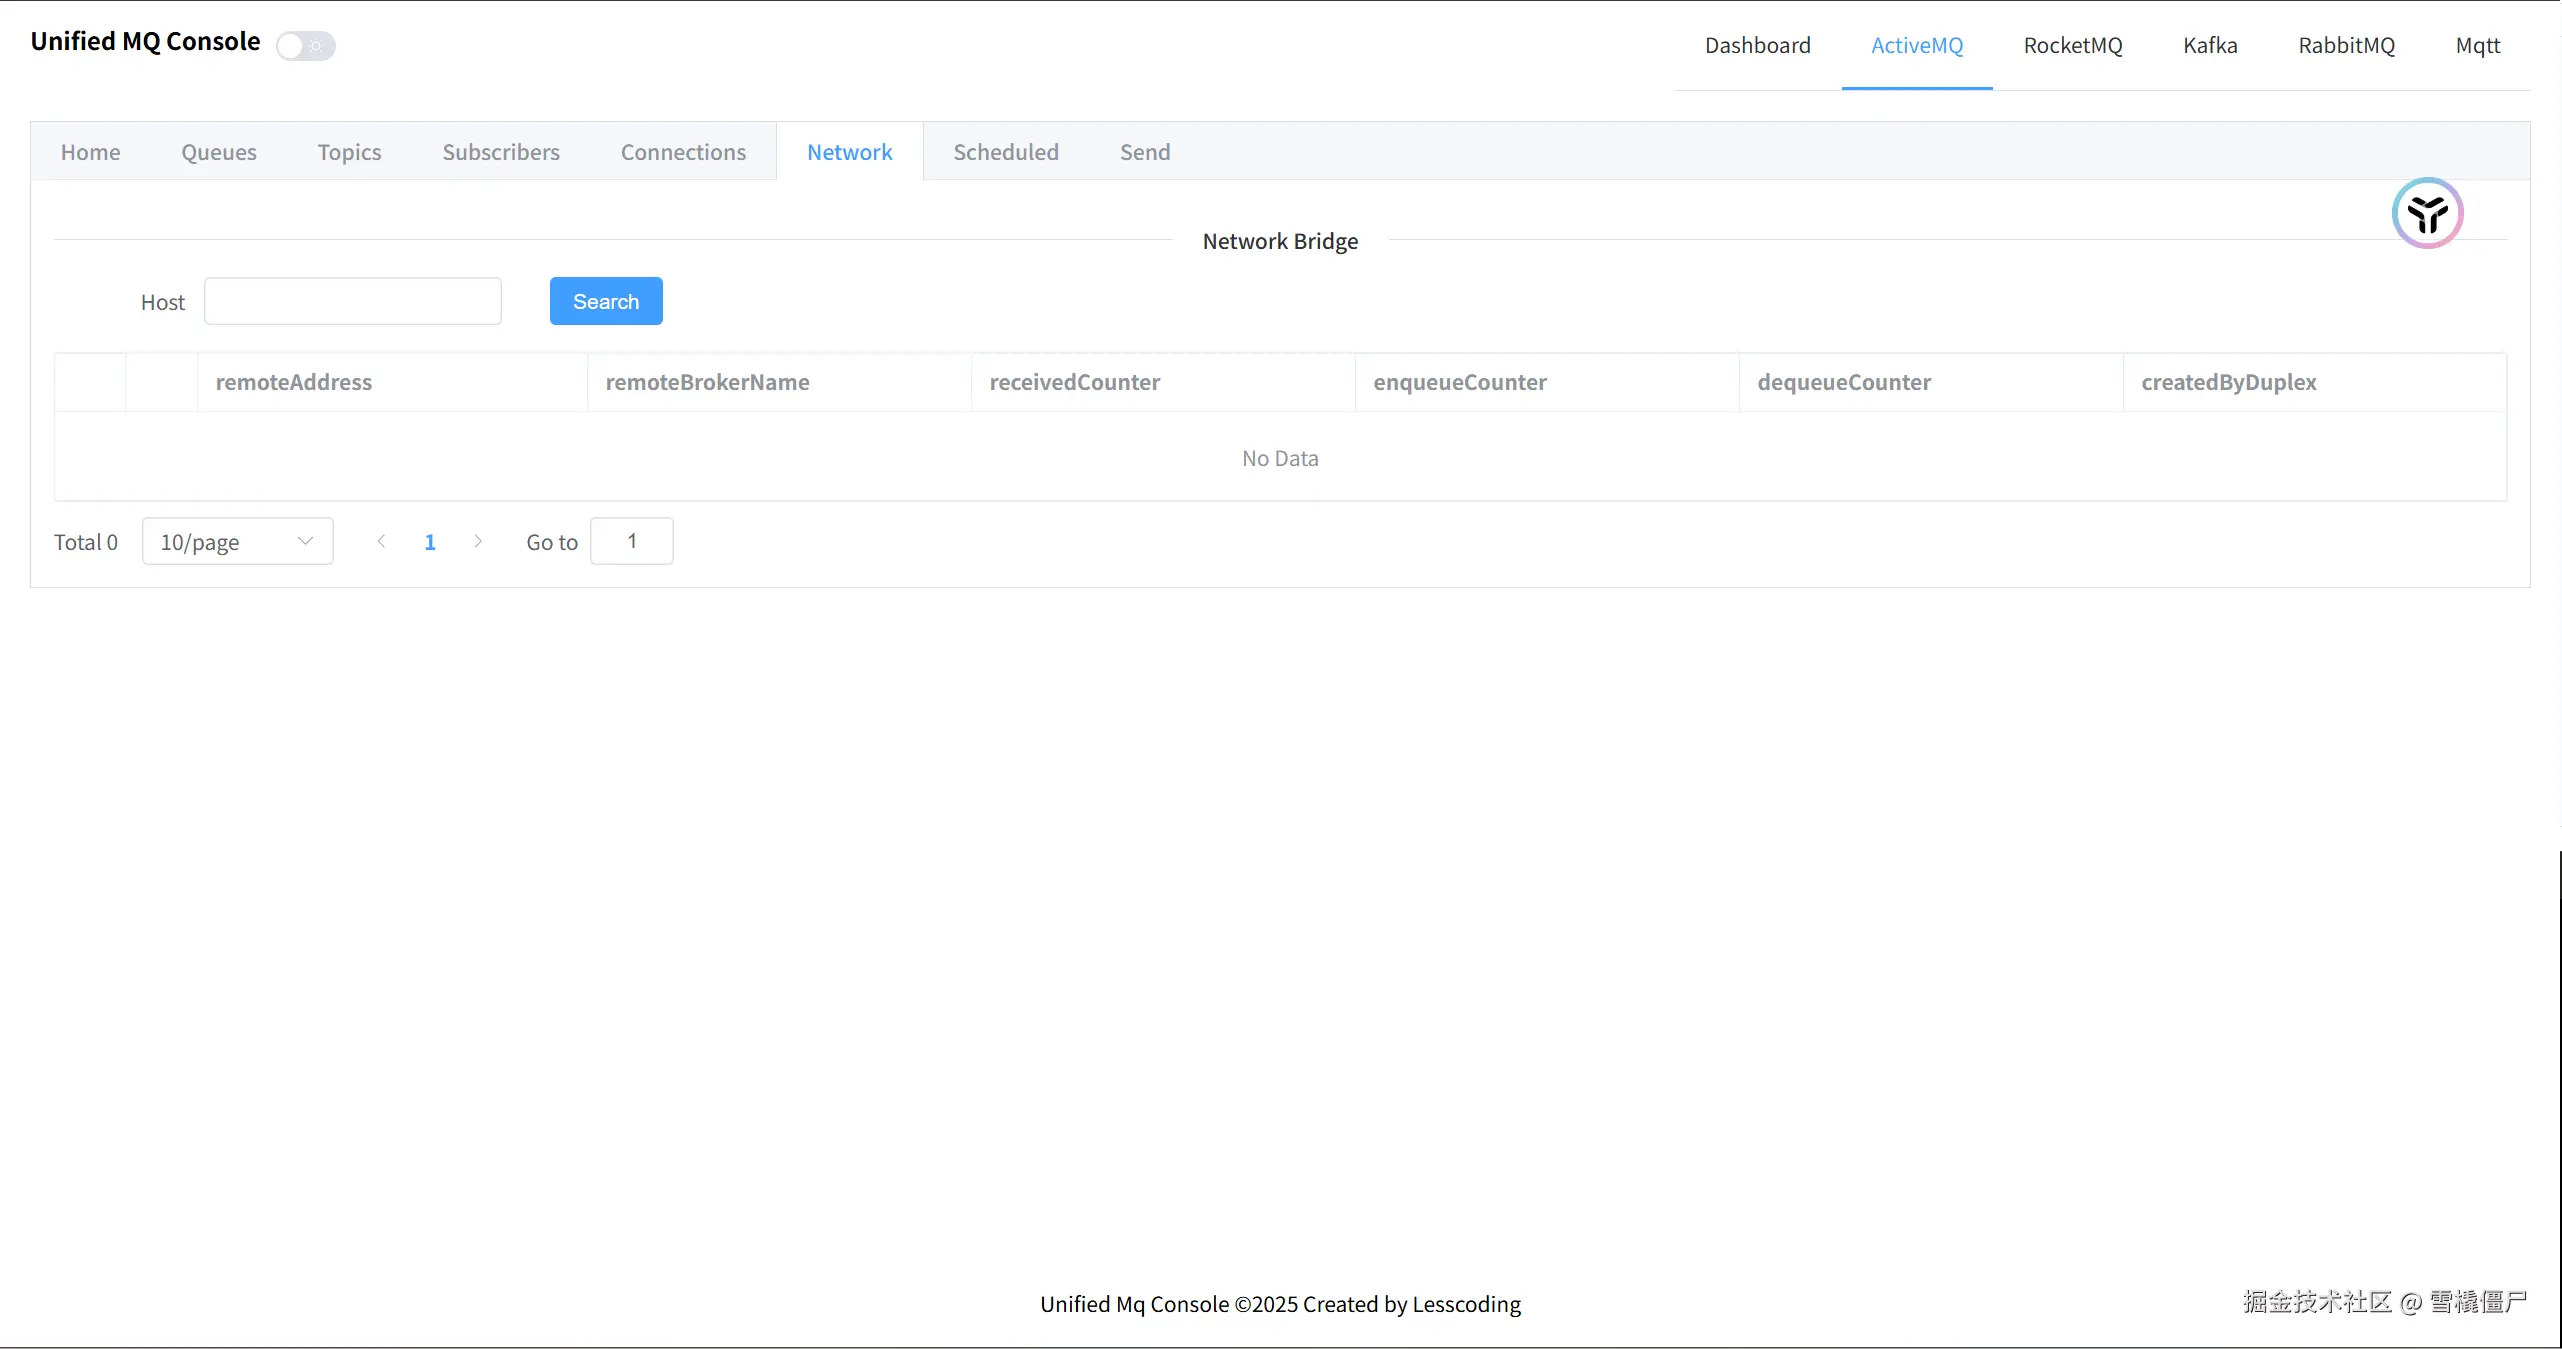Select RocketMQ in top navigation
2562x1349 pixels.
2072,45
